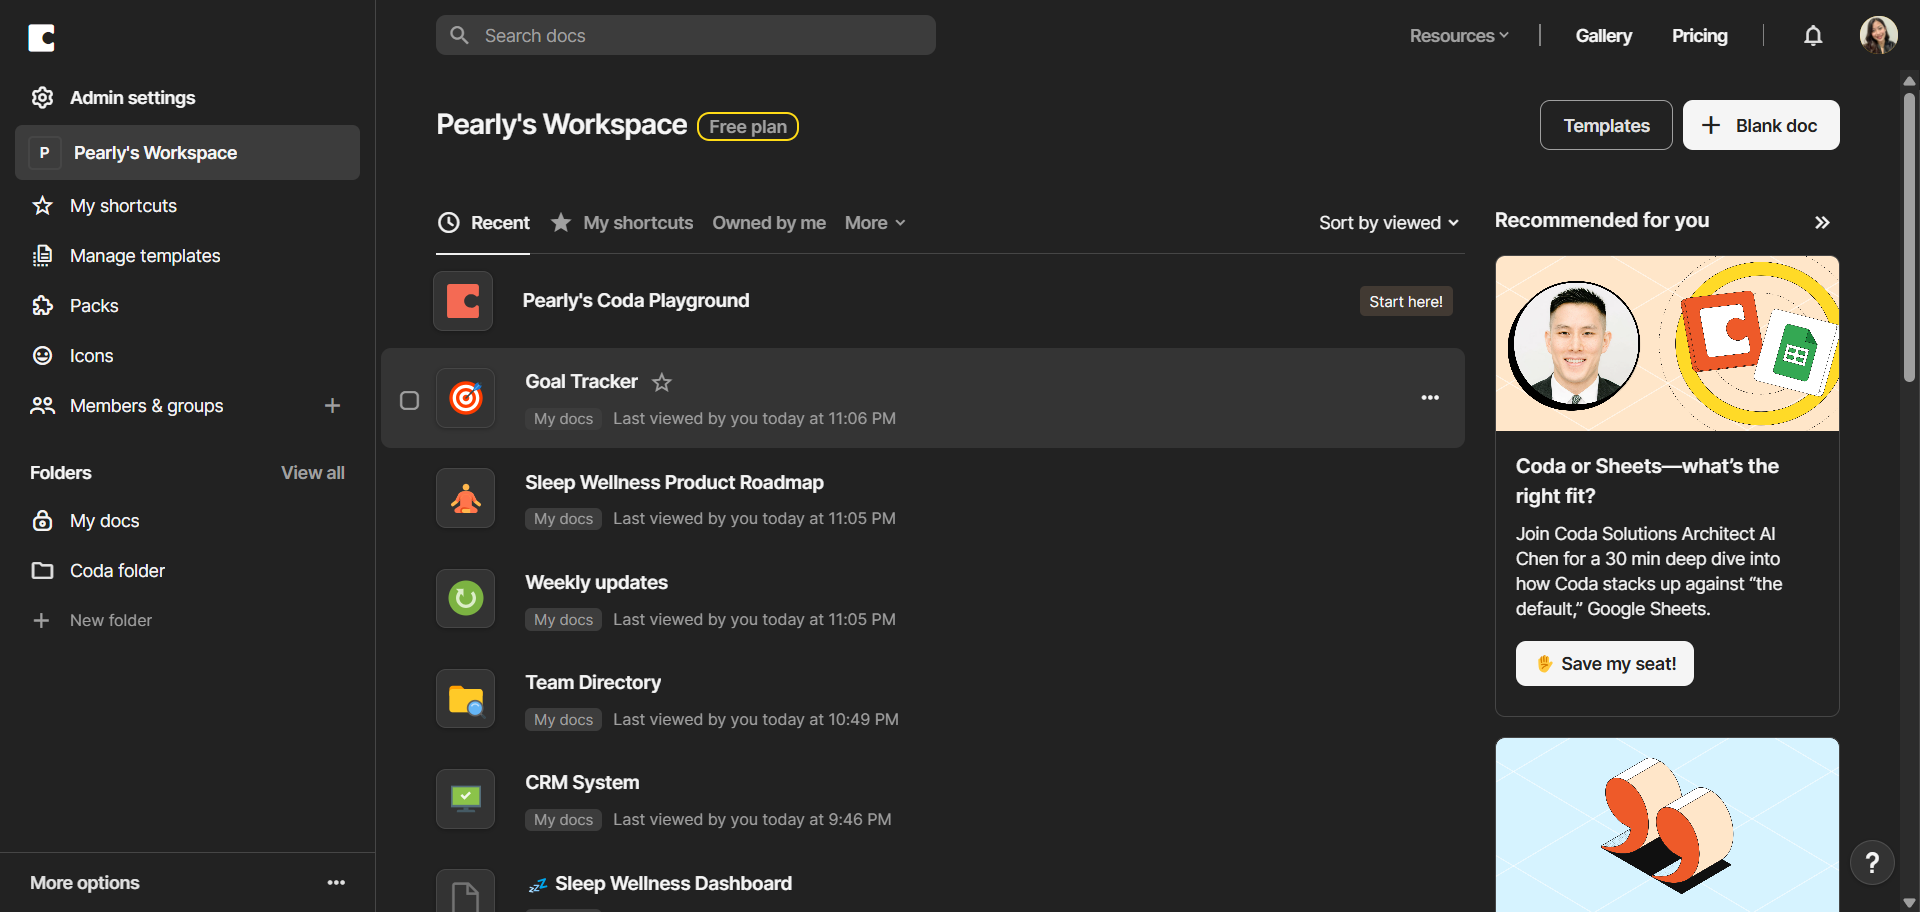Viewport: 1920px width, 912px height.
Task: Click the notifications bell icon
Action: tap(1813, 36)
